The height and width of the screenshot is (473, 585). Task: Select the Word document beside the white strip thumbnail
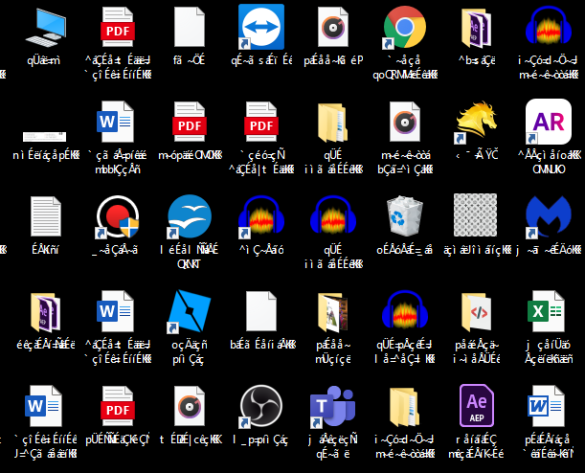115,122
